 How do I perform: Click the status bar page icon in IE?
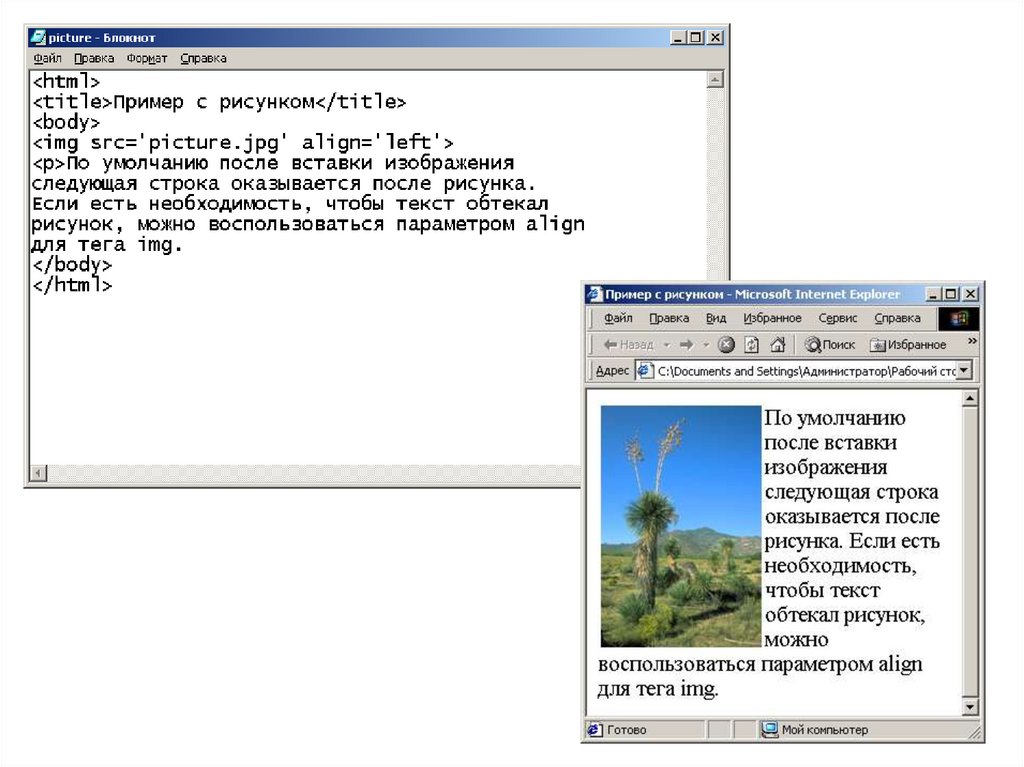coord(594,730)
